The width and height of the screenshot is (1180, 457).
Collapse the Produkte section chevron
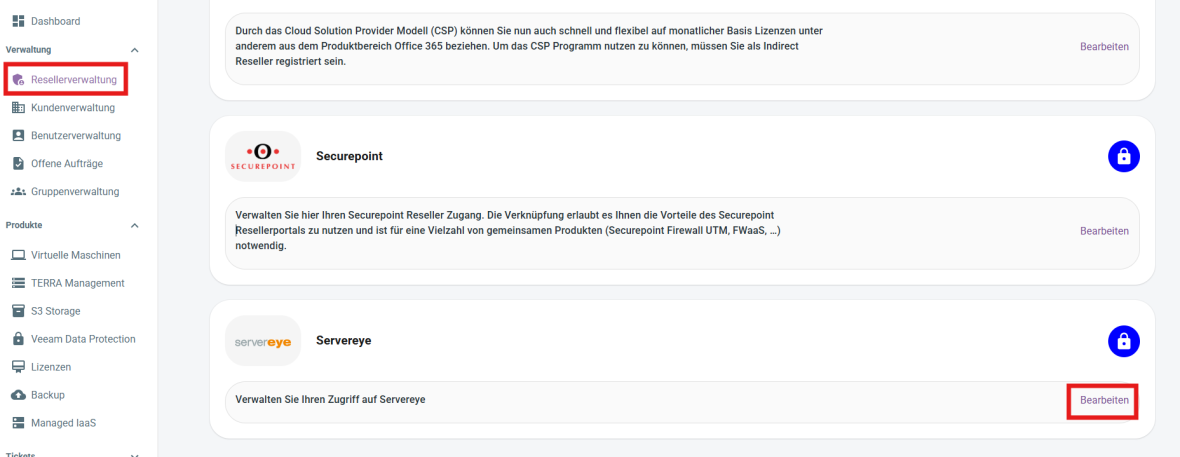point(135,225)
